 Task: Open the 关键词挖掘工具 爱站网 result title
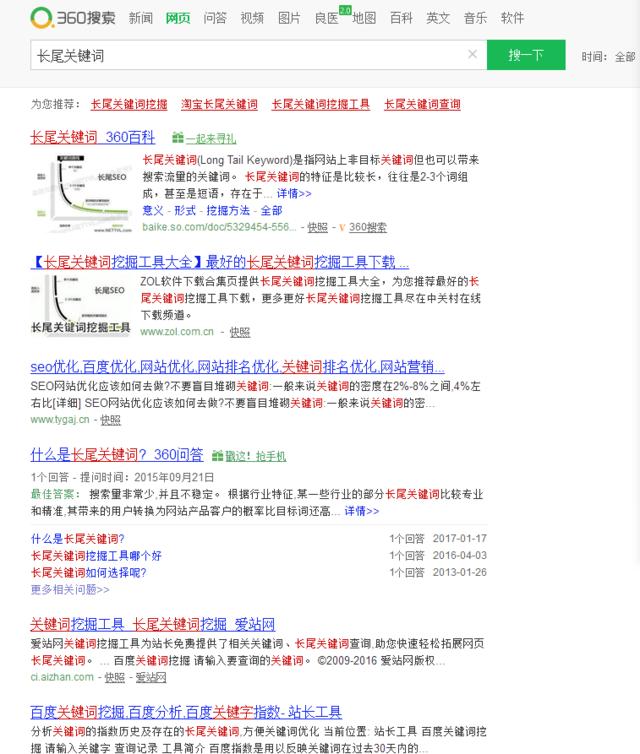tap(153, 624)
